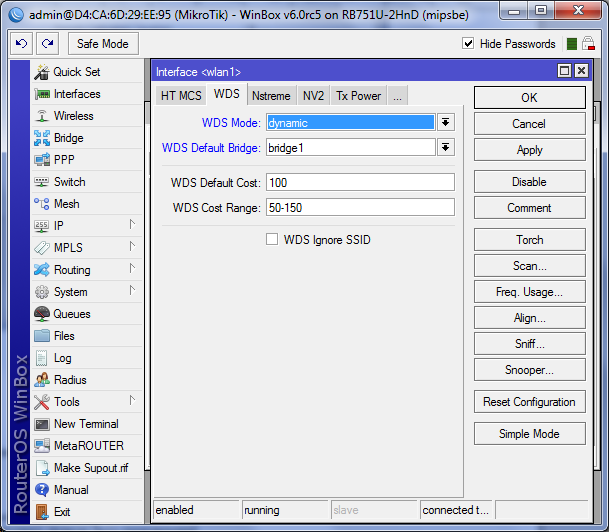Image resolution: width=609 pixels, height=532 pixels.
Task: Switch to HT MCS tab
Action: coord(181,96)
